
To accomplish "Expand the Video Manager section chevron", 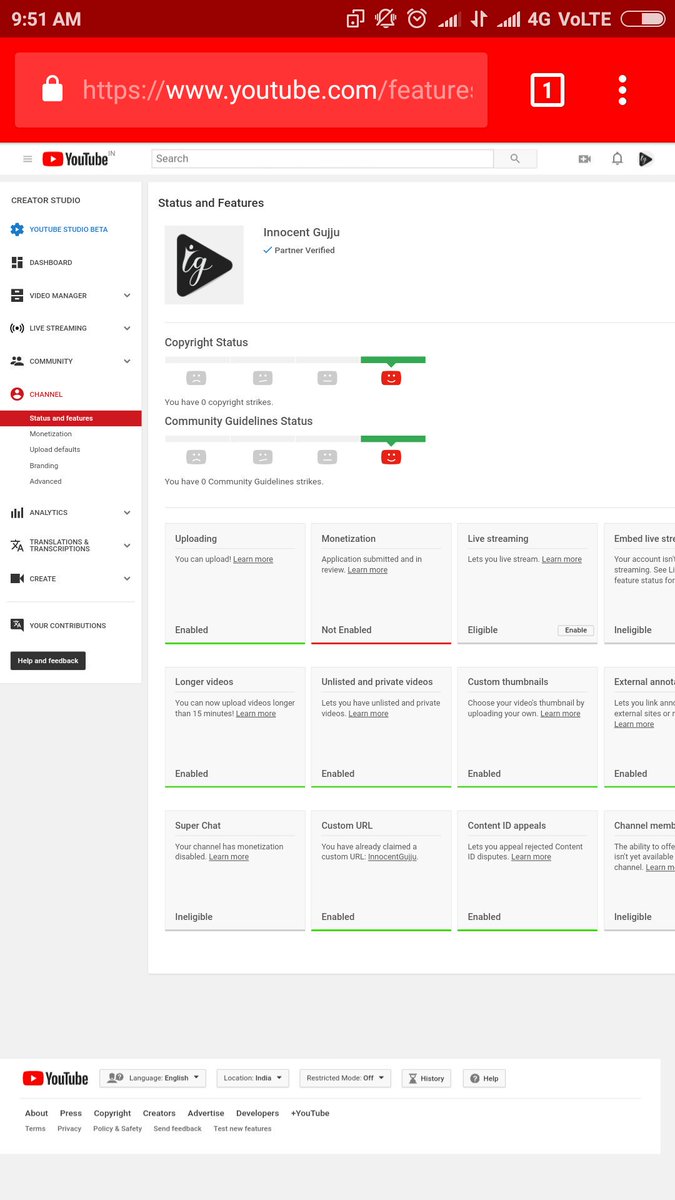I will [x=127, y=295].
